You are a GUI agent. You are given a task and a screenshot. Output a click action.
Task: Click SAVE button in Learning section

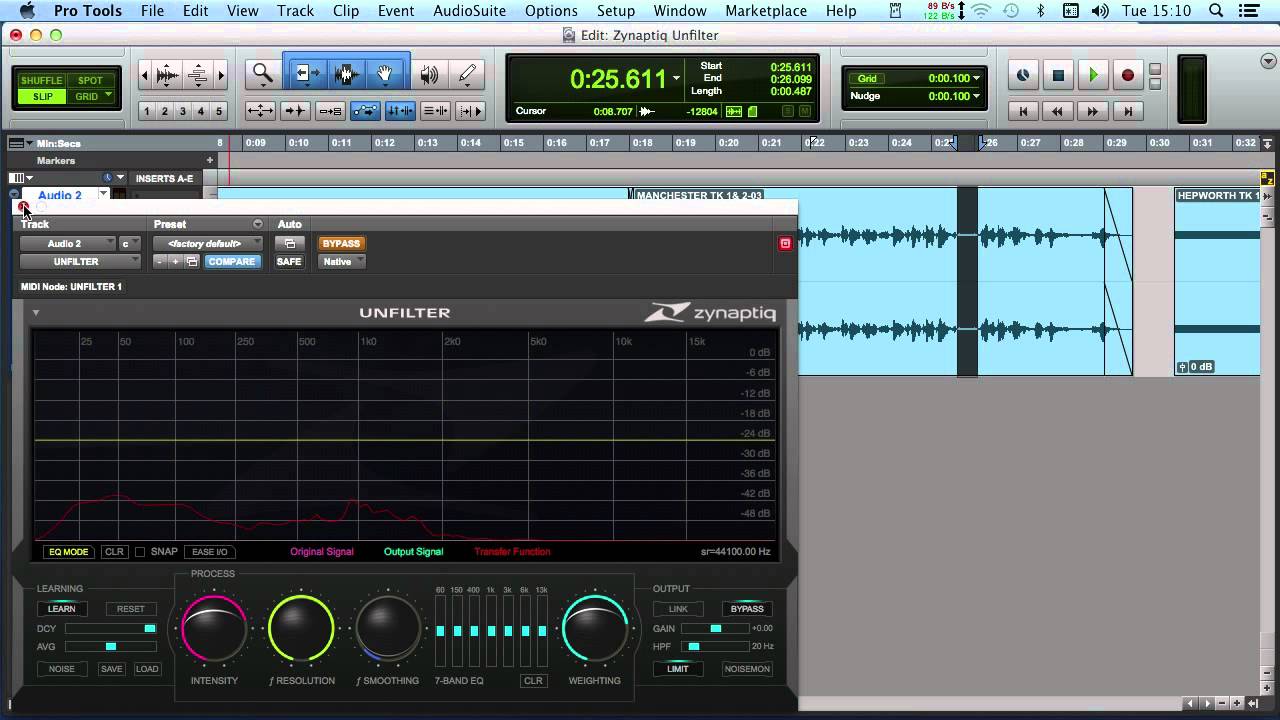click(111, 668)
